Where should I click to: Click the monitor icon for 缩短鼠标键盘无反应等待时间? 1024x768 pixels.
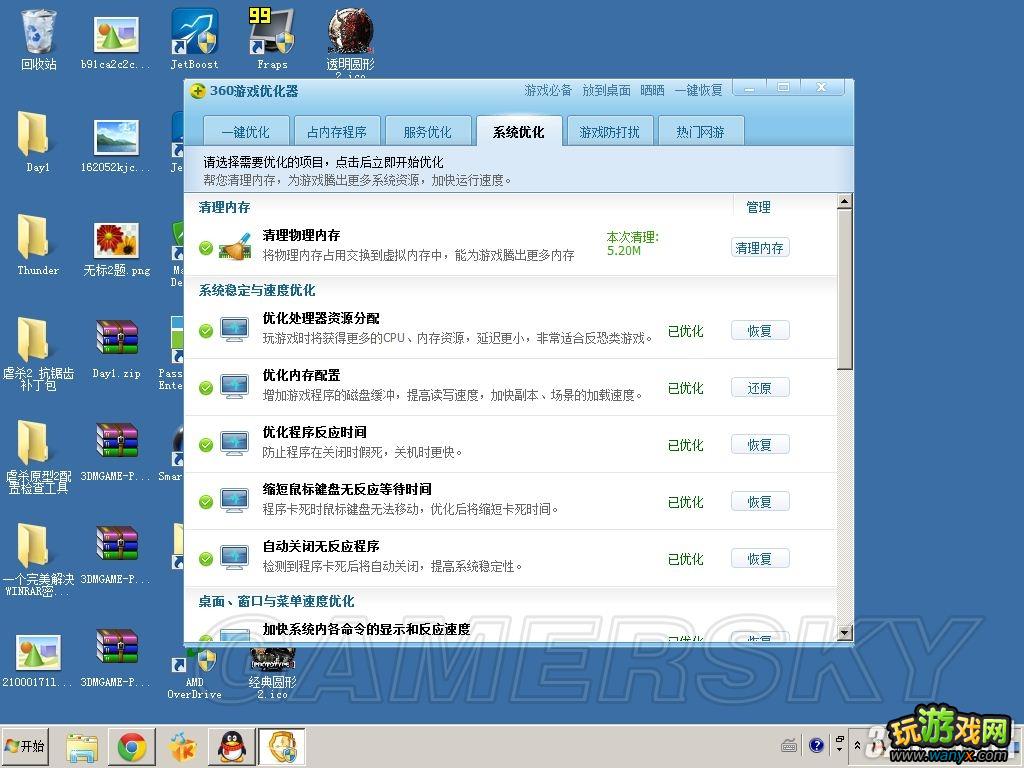point(234,501)
